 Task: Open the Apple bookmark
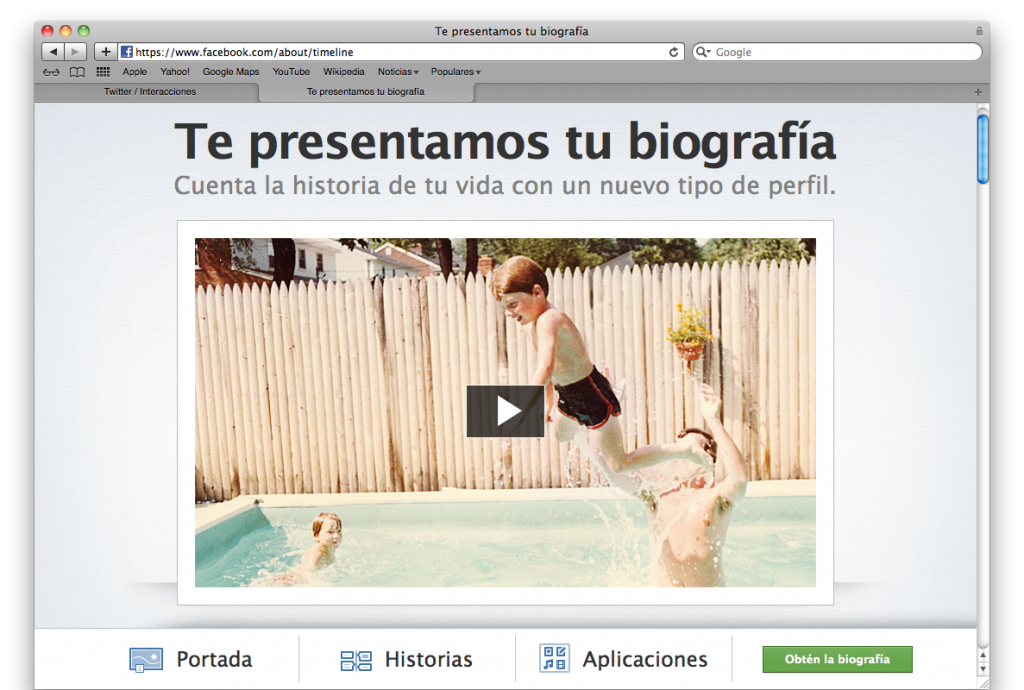pos(135,72)
